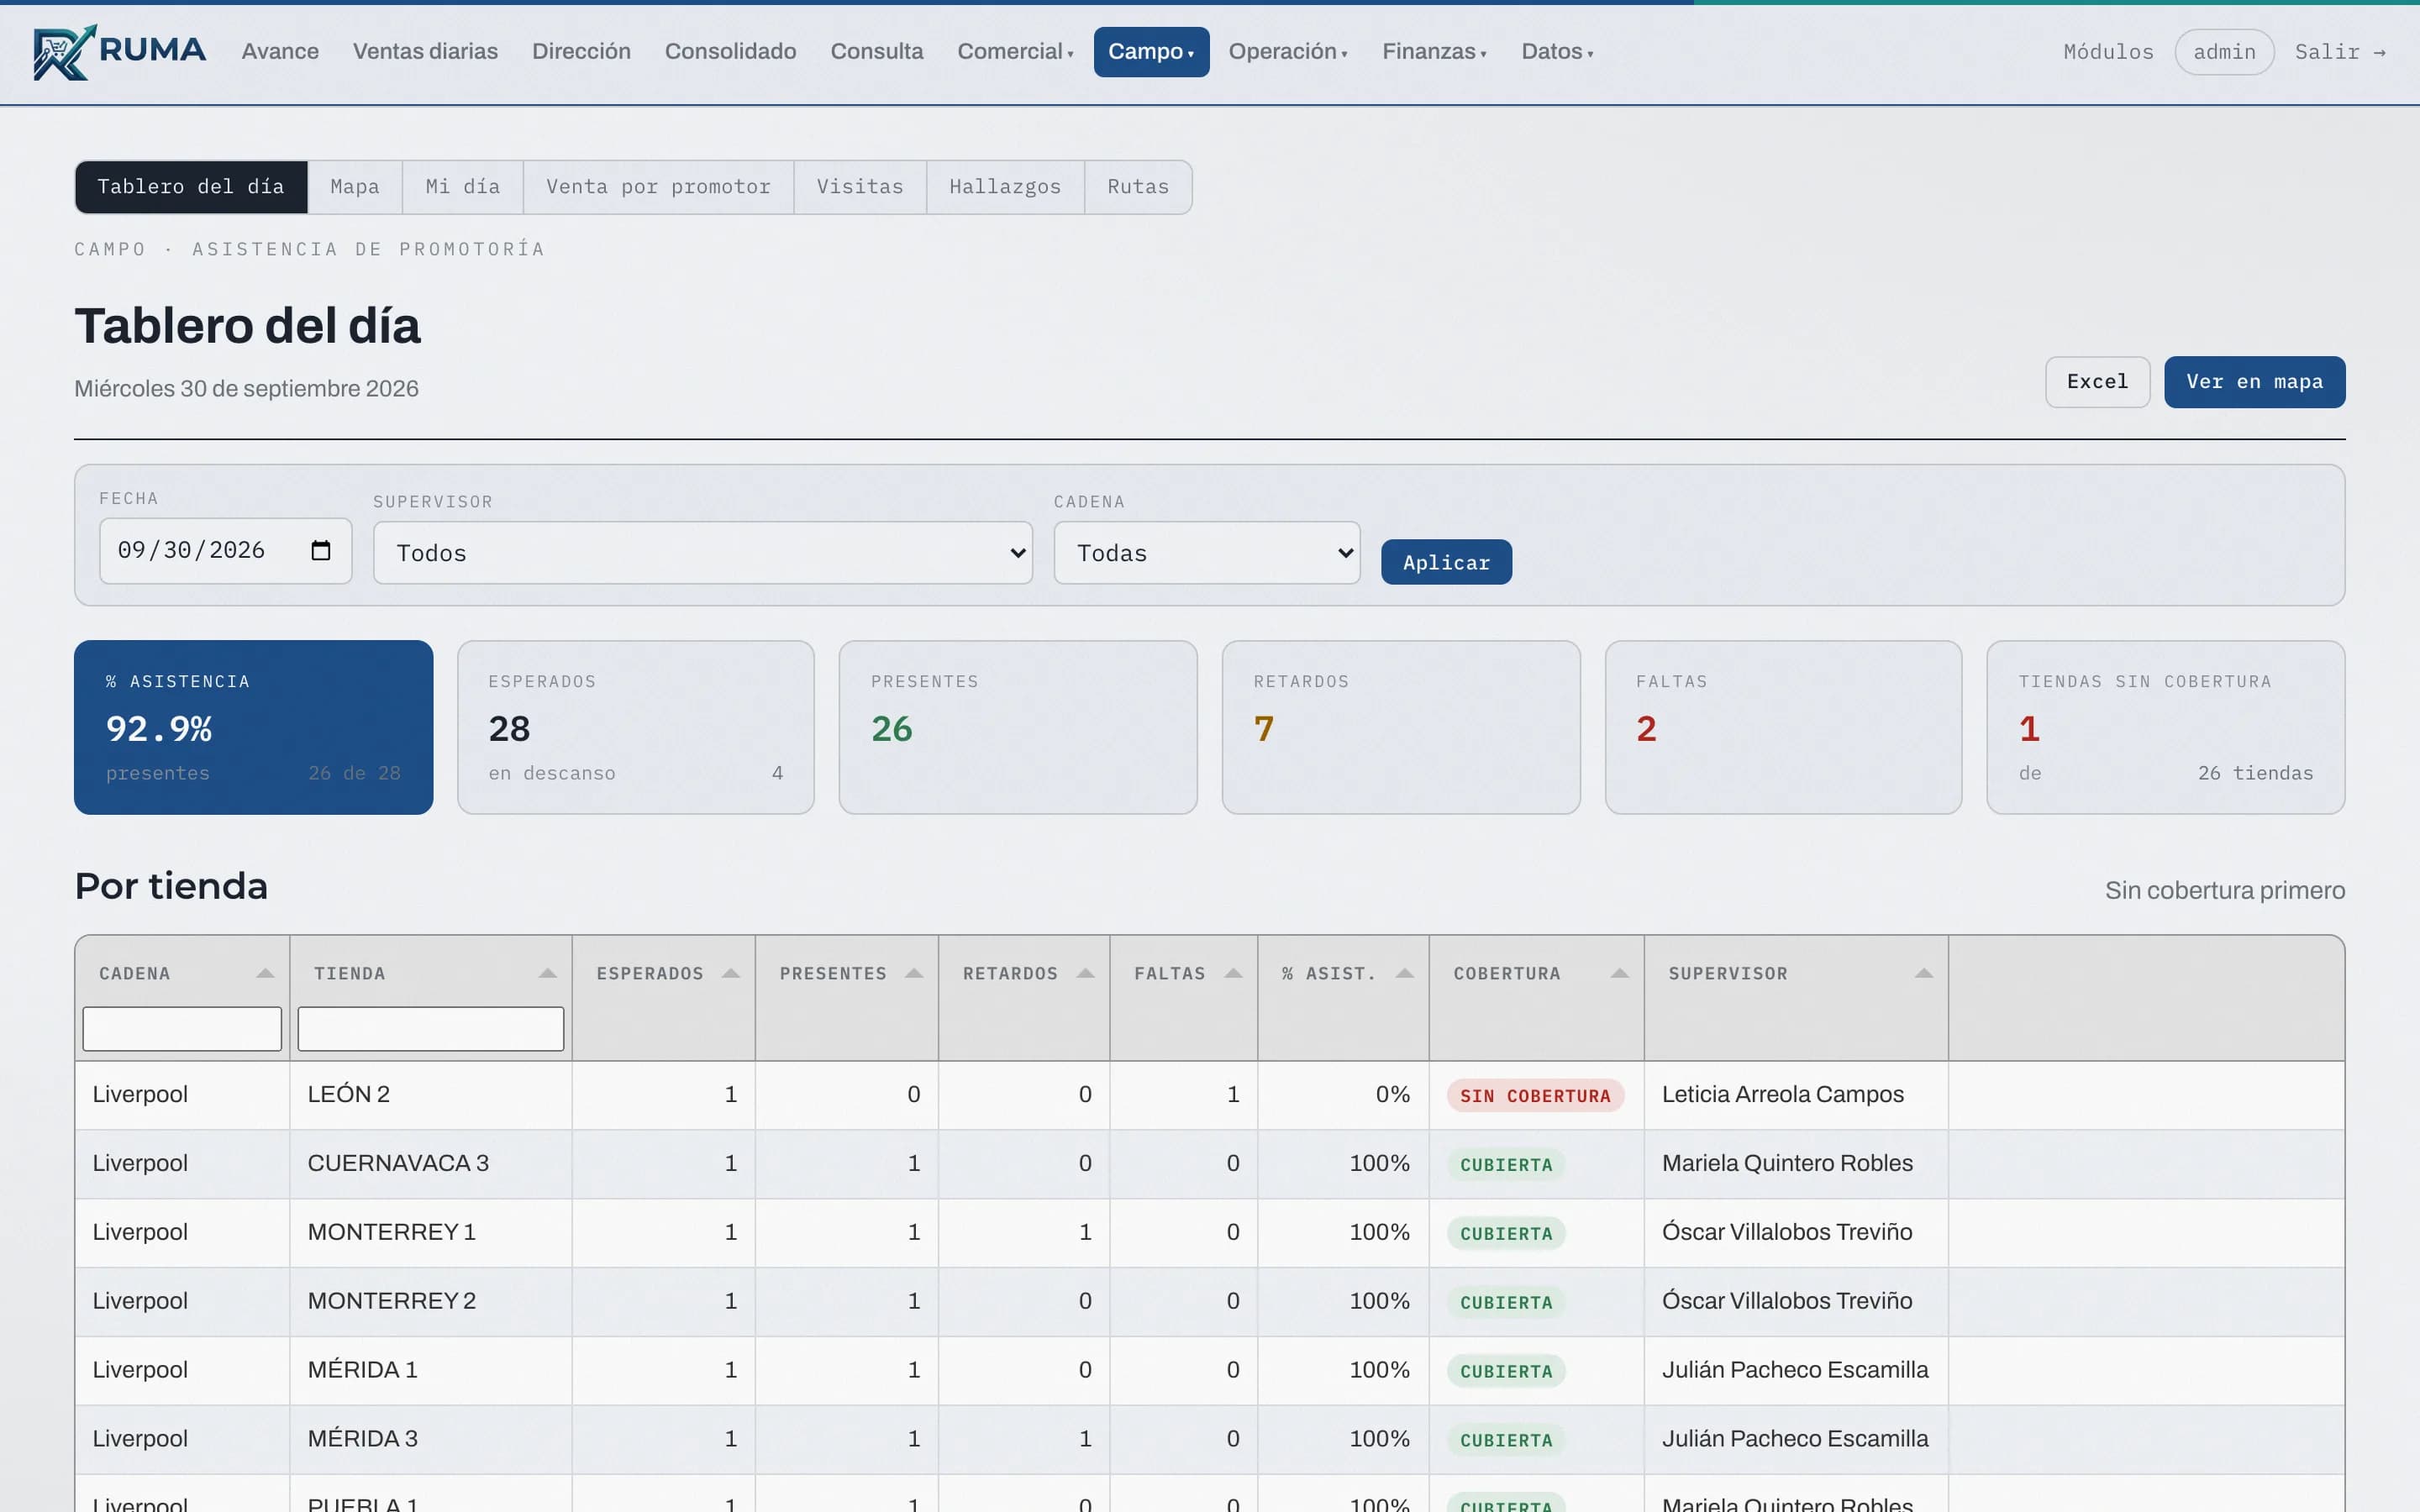Click the Ver en mapa button
The width and height of the screenshot is (2420, 1512).
[x=2254, y=382]
